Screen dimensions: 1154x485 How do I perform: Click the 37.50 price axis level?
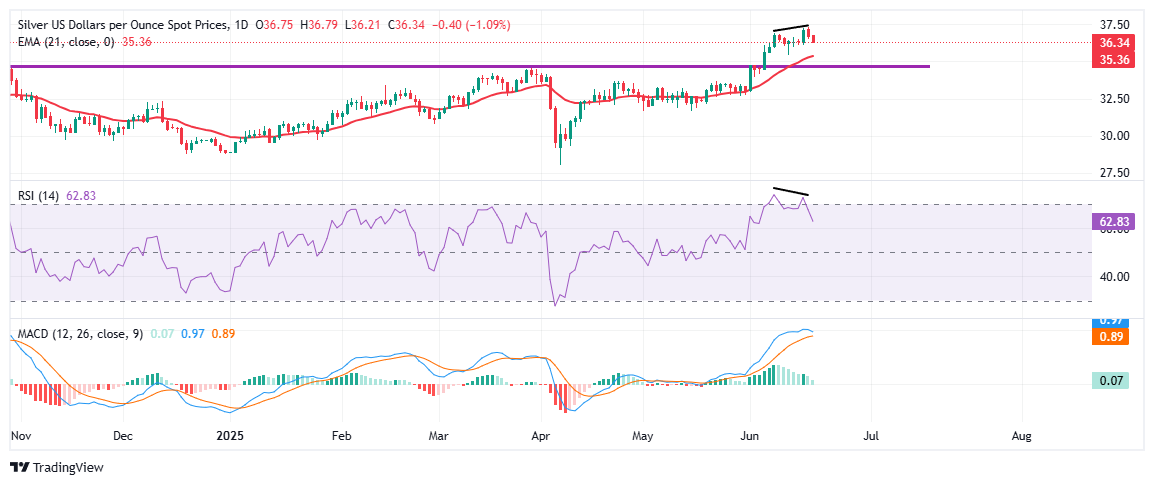pos(1113,24)
